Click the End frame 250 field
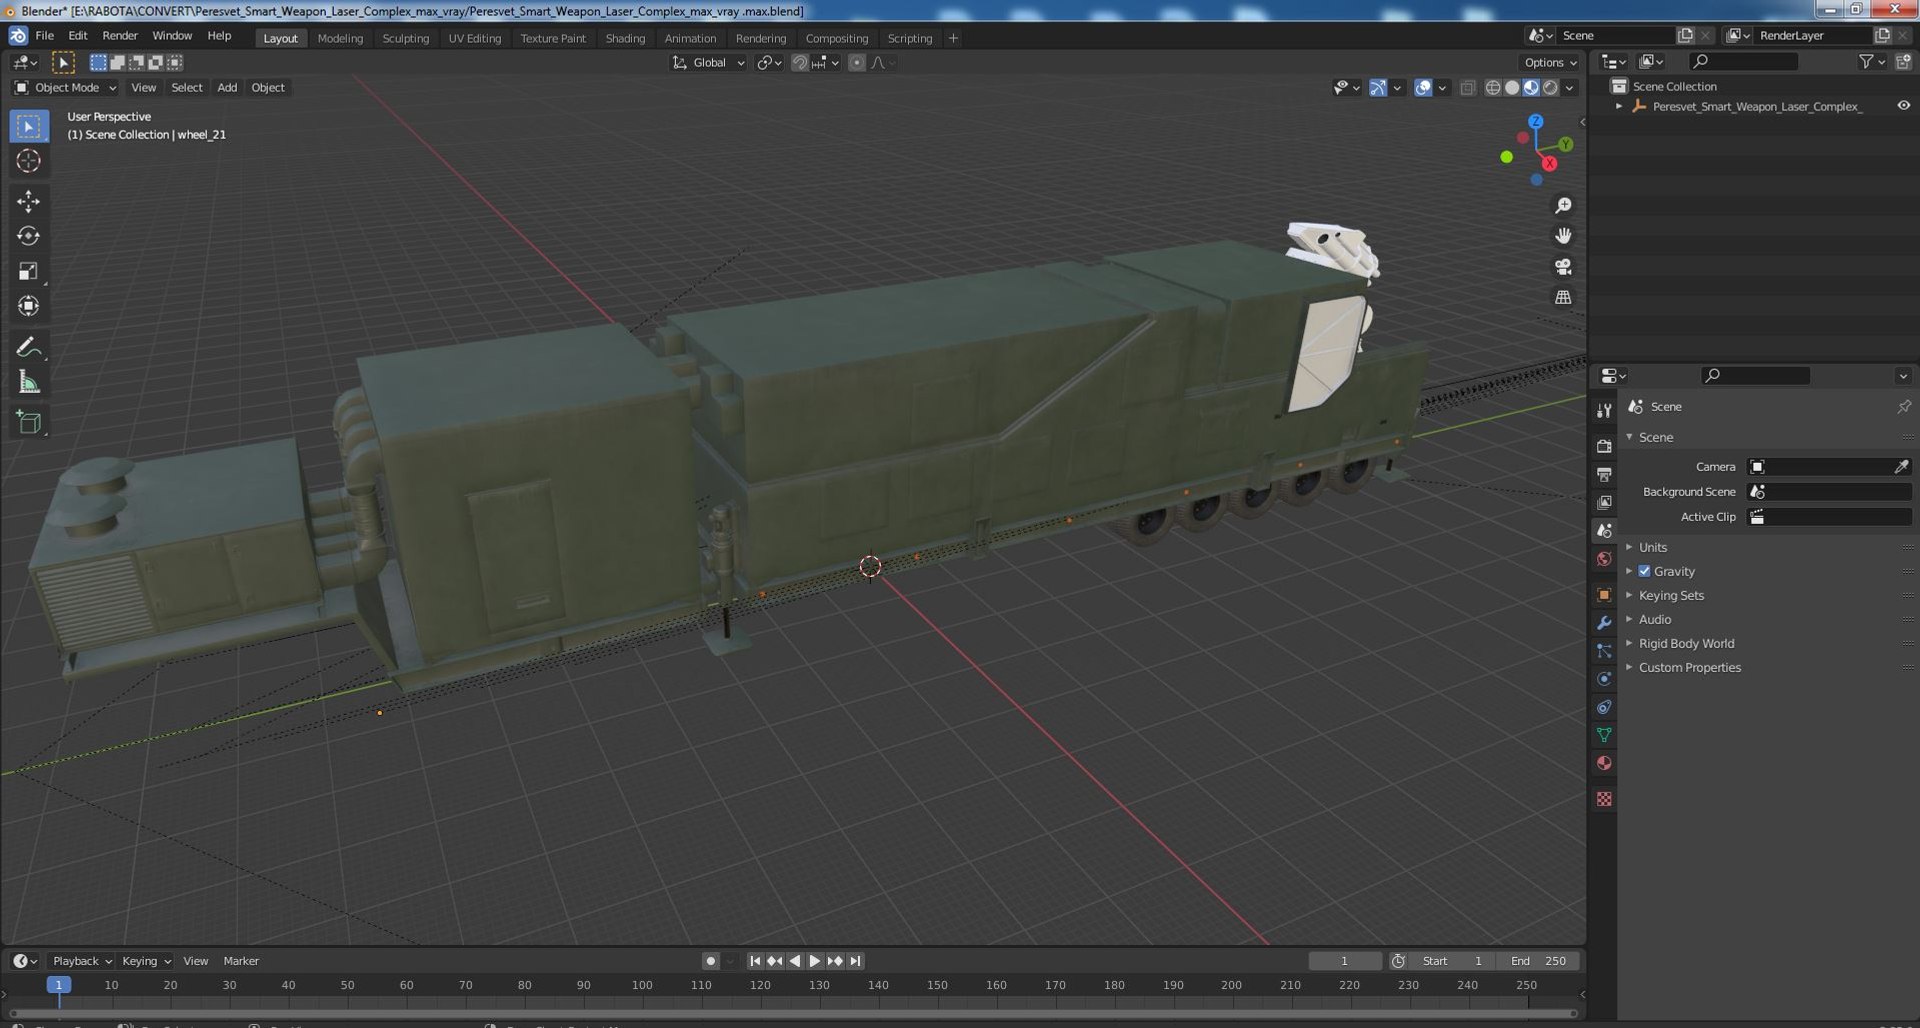Screen dimensions: 1920x1028 [x=1539, y=961]
